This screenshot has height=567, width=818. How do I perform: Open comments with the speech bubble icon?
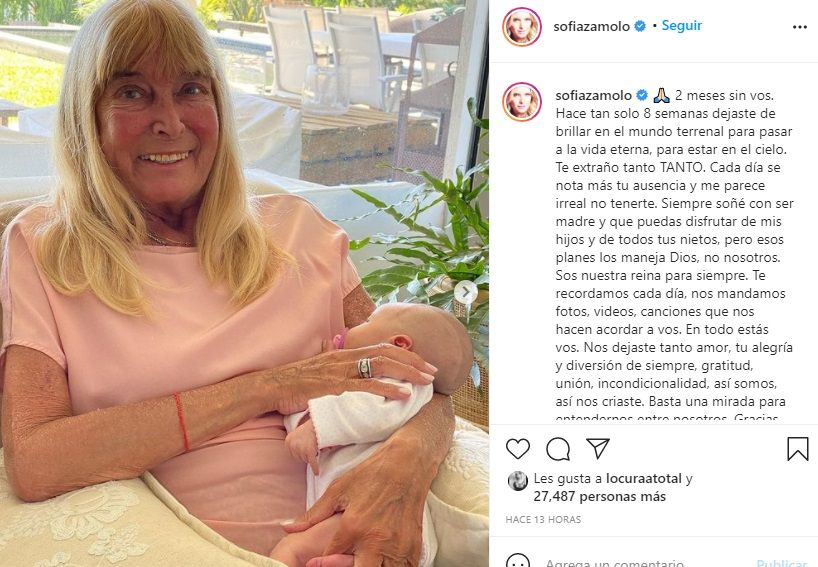(x=558, y=449)
